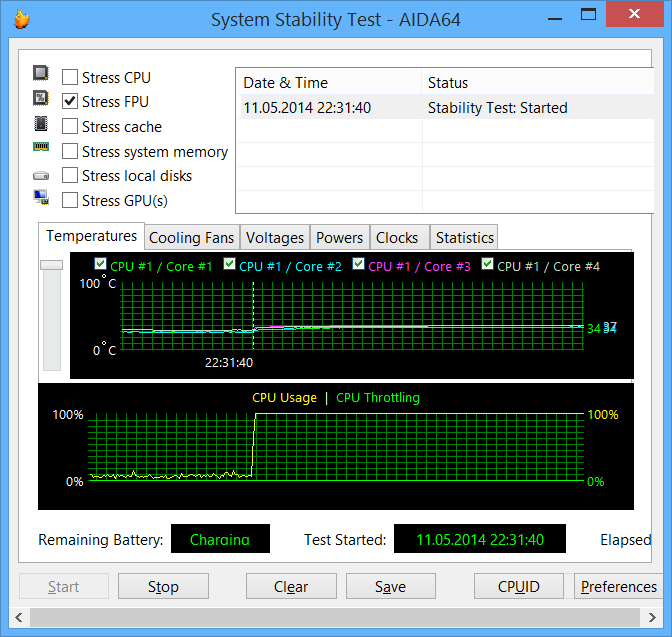Screen dimensions: 672x637
Task: Select the 11.05.2014 22:31:40 log row
Action: tap(445, 107)
